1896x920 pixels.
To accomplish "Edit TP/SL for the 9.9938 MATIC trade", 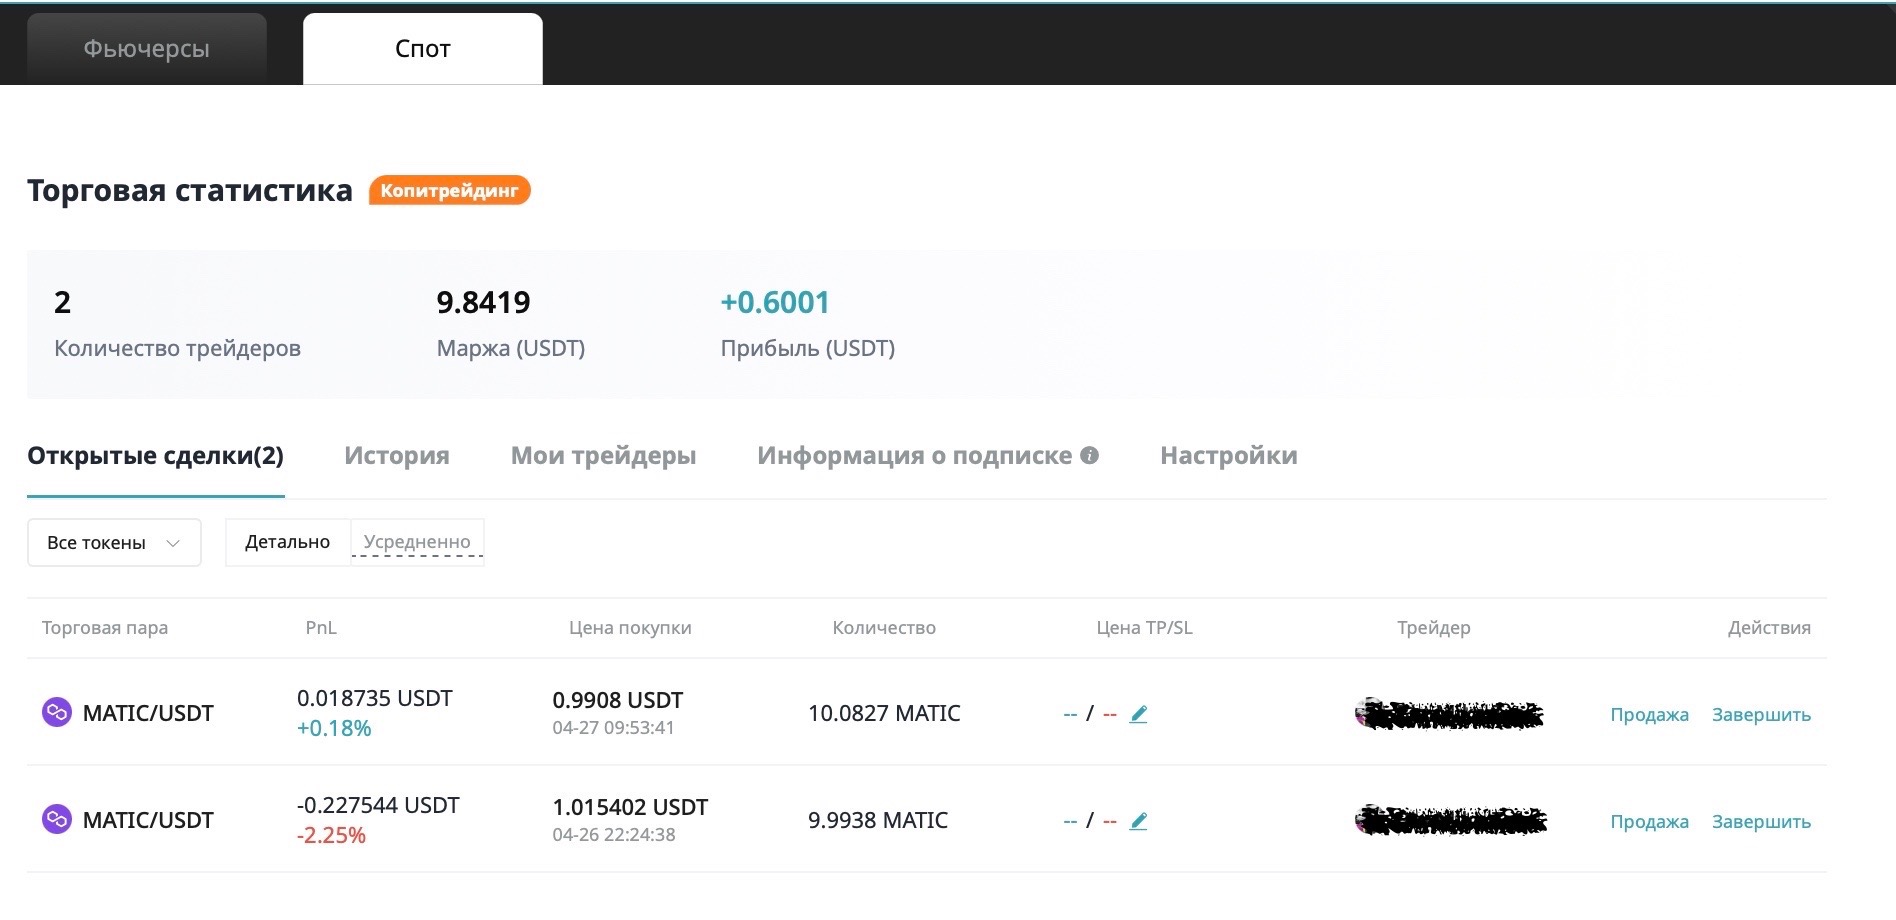I will pyautogui.click(x=1138, y=821).
